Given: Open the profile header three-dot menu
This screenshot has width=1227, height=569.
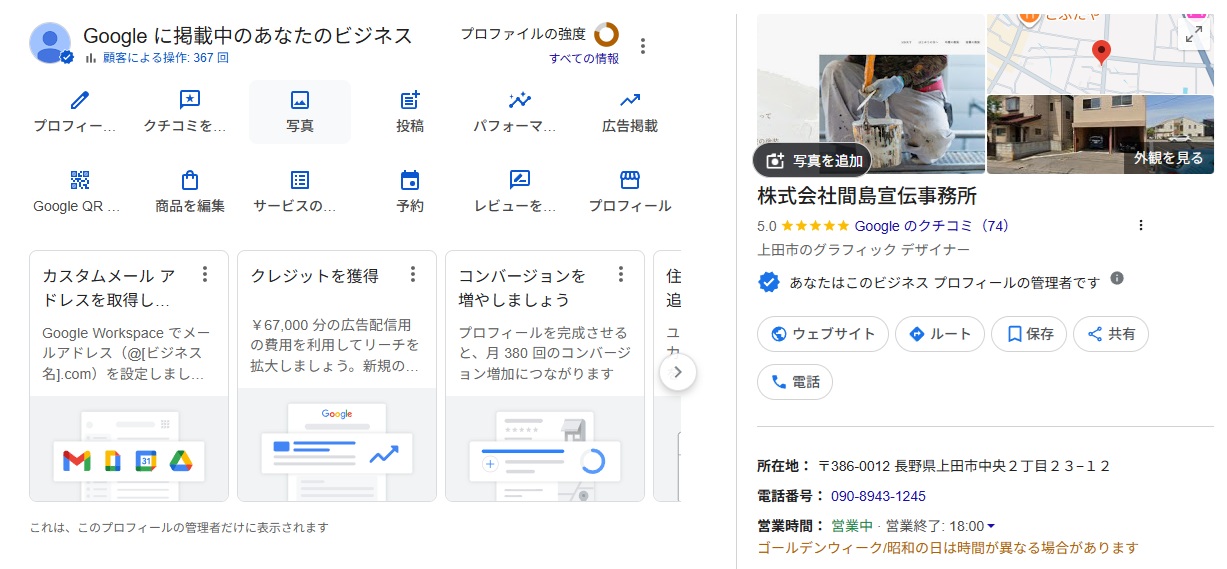Looking at the screenshot, I should pos(643,46).
